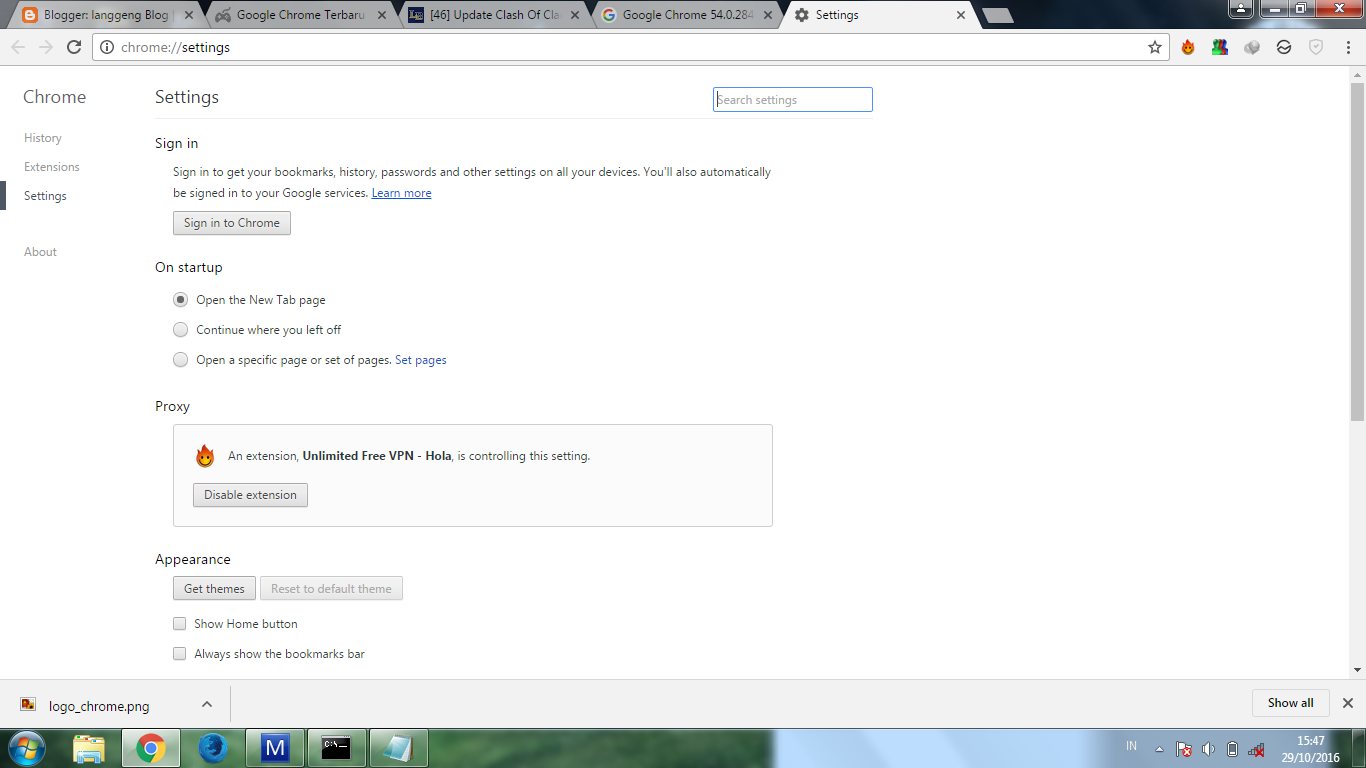Show hidden system tray icons

point(1159,749)
